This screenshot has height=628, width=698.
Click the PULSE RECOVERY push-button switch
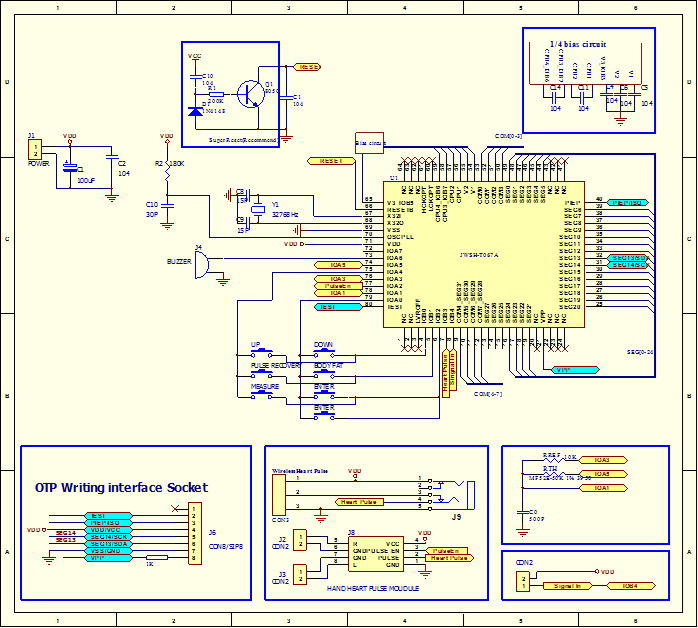262,373
